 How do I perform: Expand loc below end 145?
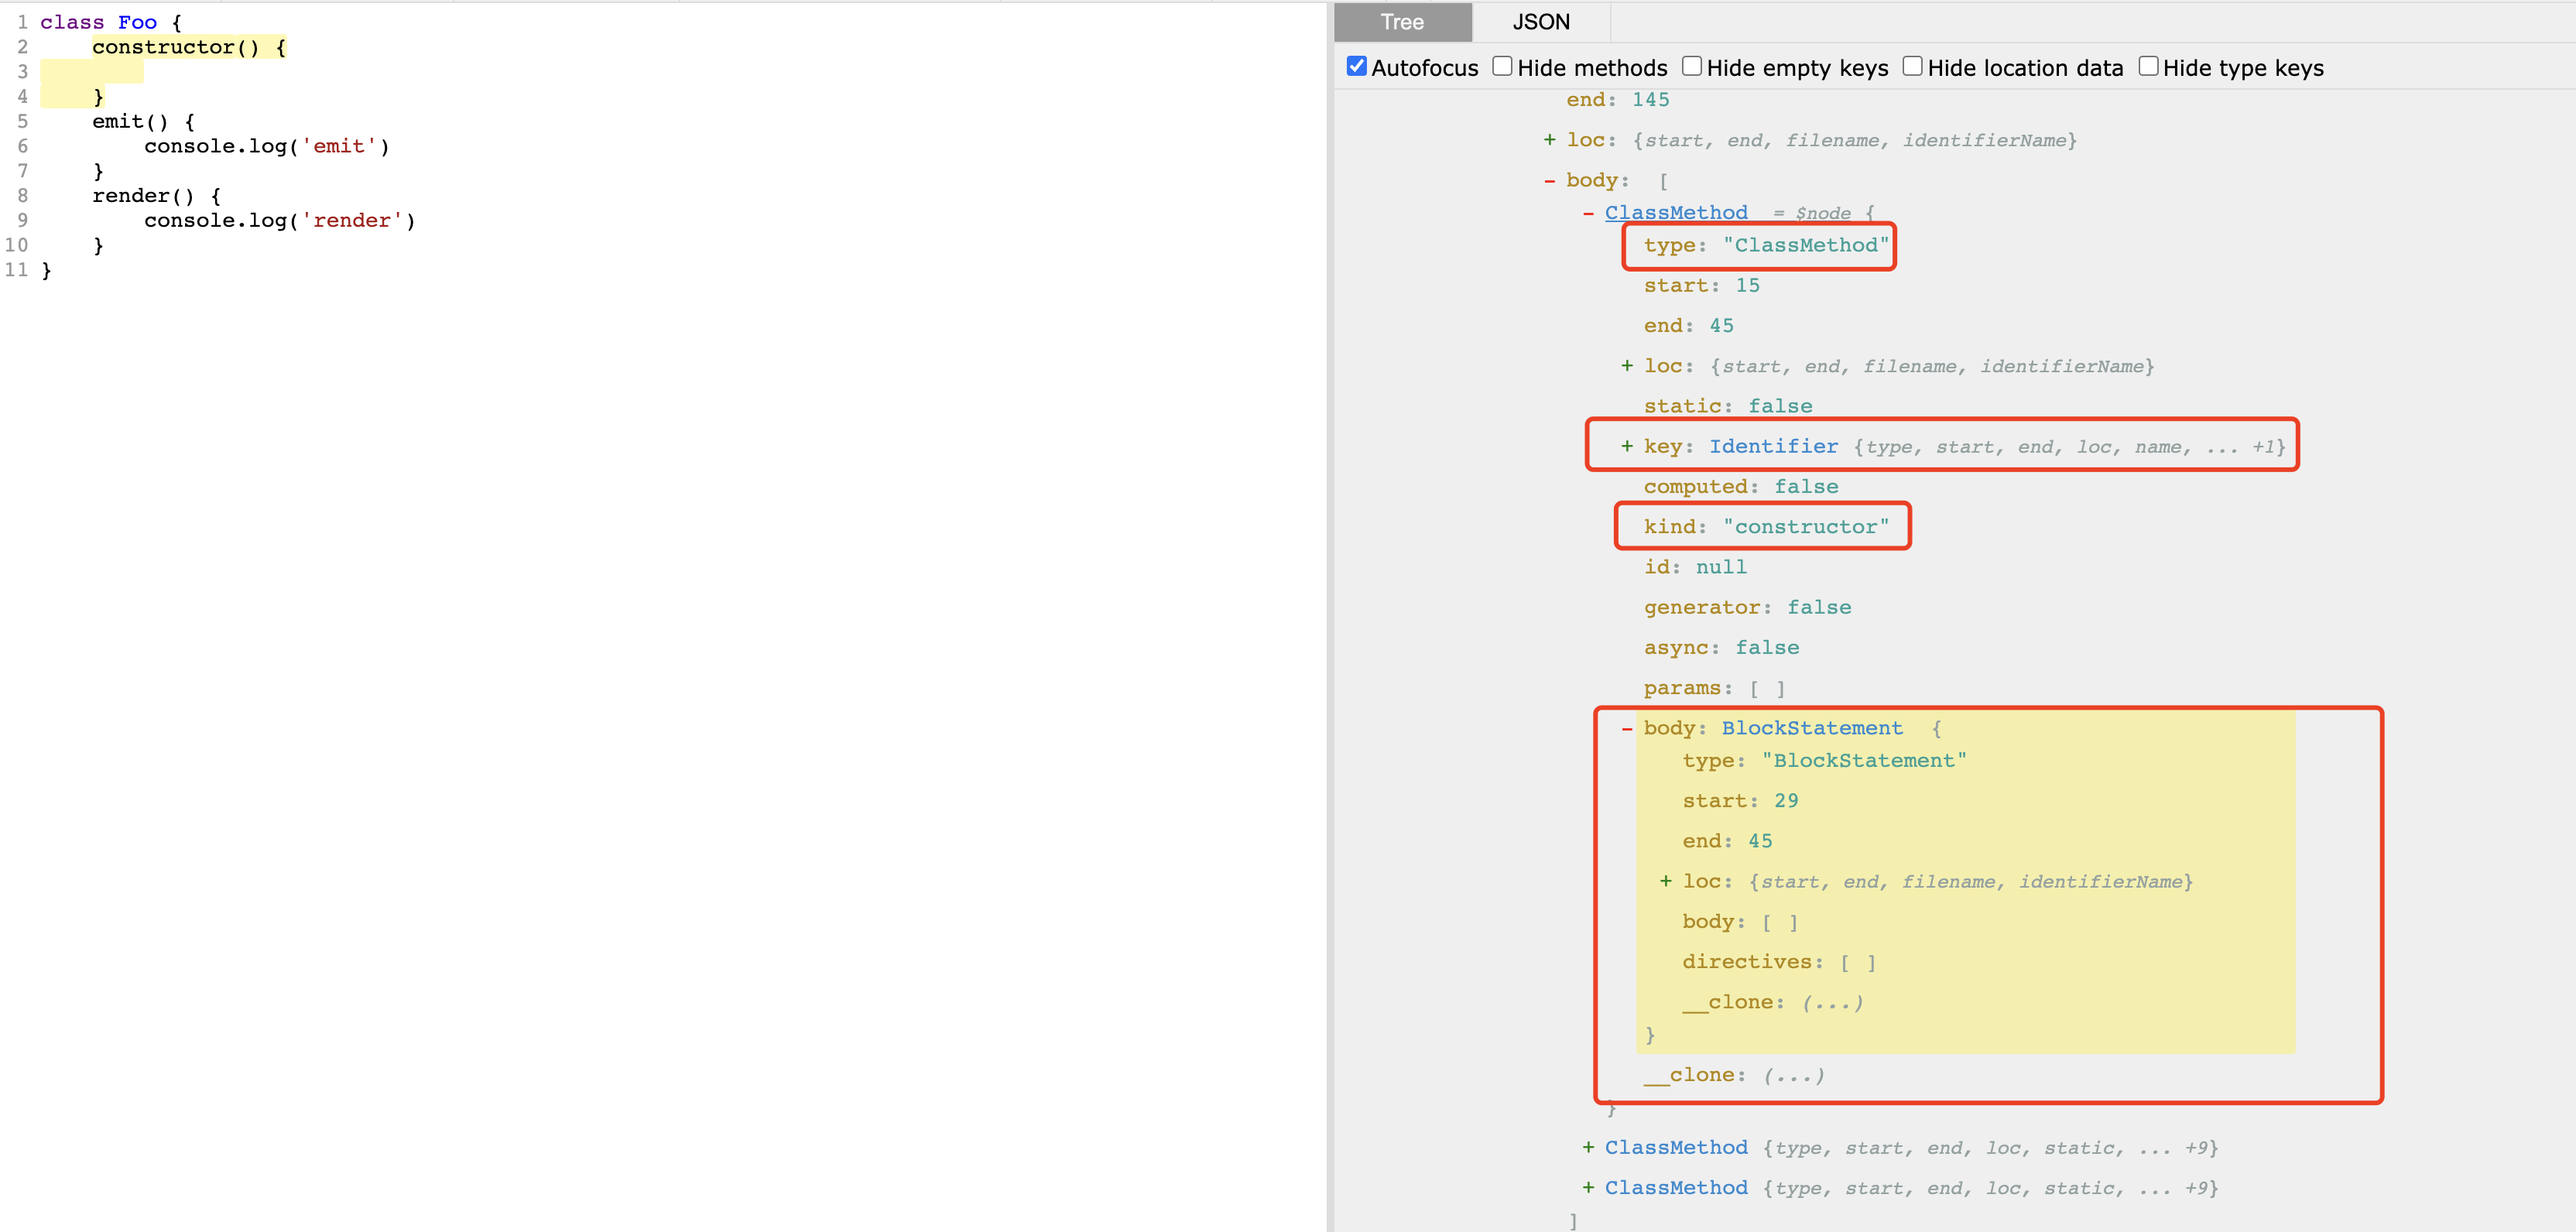pos(1549,140)
